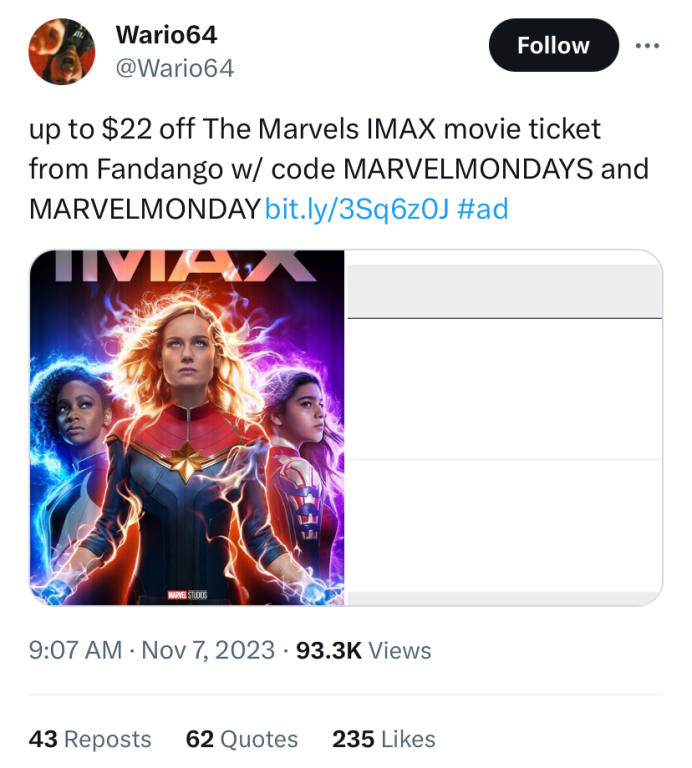Open the more options ellipsis menu
This screenshot has width=692, height=768.
pyautogui.click(x=648, y=45)
